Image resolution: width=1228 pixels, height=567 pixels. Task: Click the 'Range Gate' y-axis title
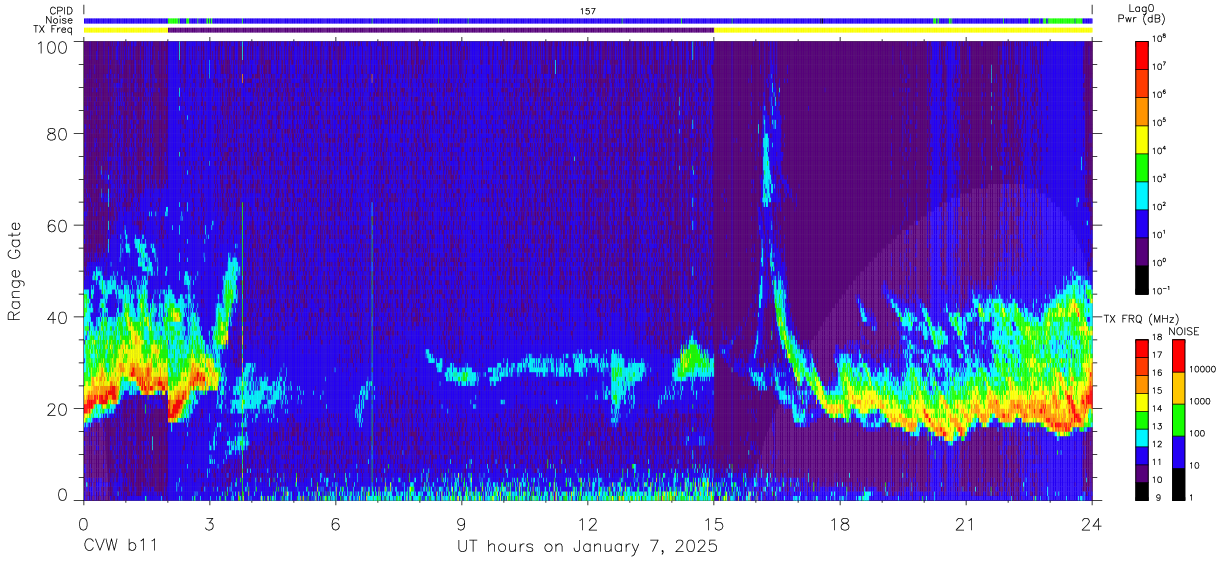16,272
